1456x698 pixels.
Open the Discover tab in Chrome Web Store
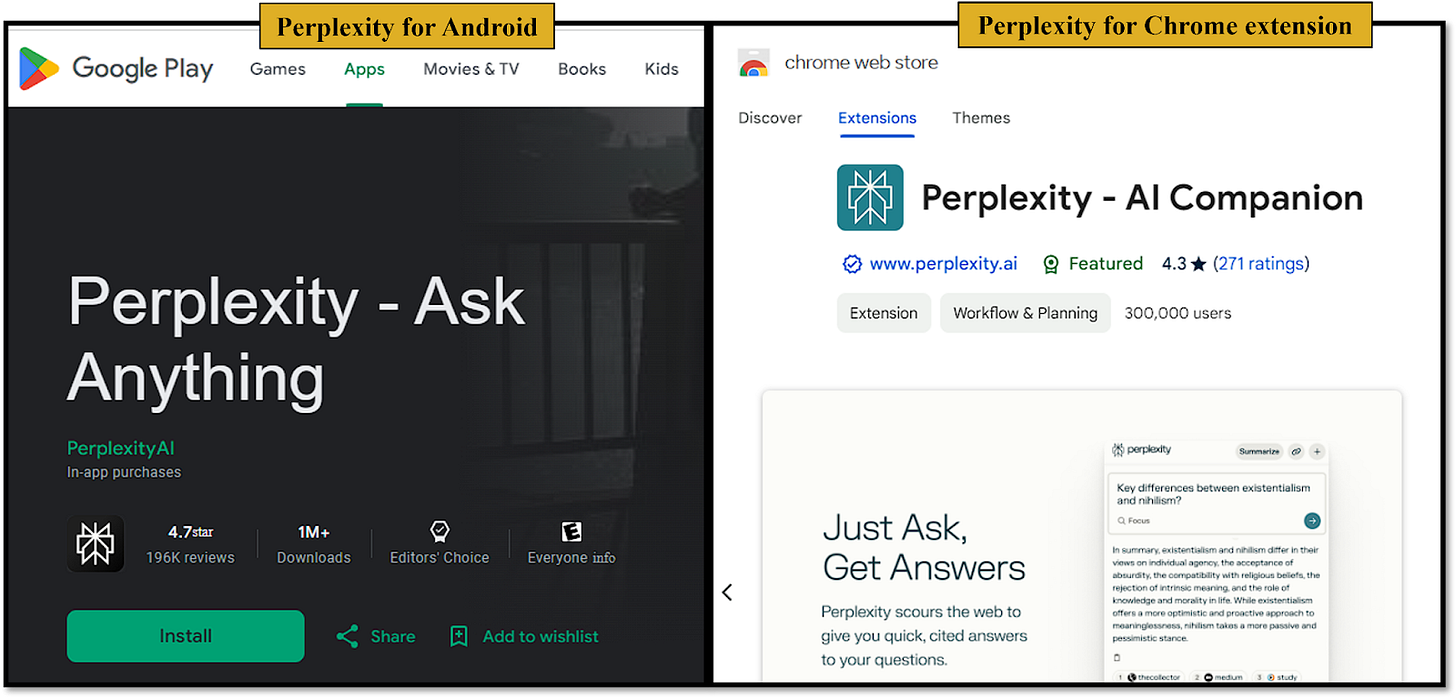pos(770,118)
